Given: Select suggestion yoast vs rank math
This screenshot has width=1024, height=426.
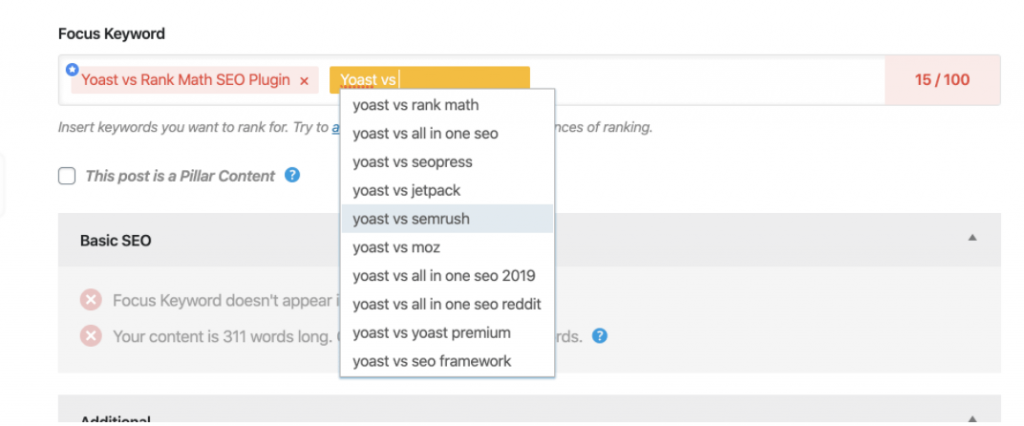Looking at the screenshot, I should [415, 105].
